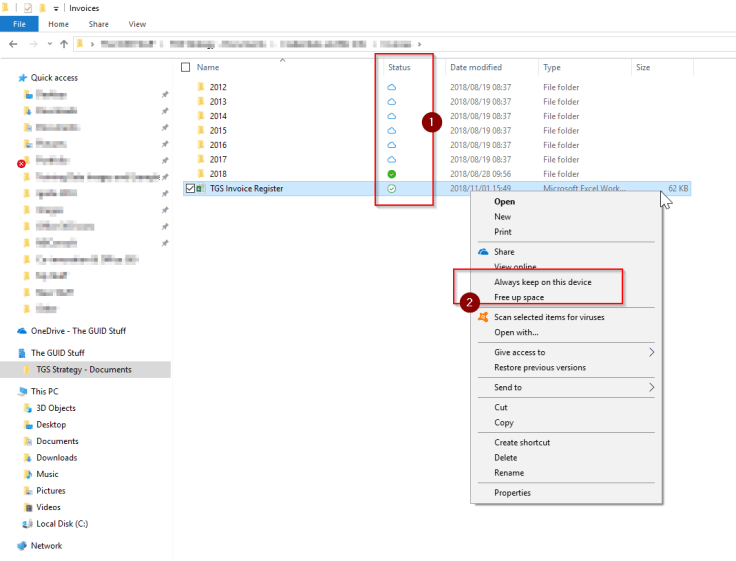Image resolution: width=736 pixels, height=561 pixels.
Task: Select Always keep on this device
Action: 542,282
